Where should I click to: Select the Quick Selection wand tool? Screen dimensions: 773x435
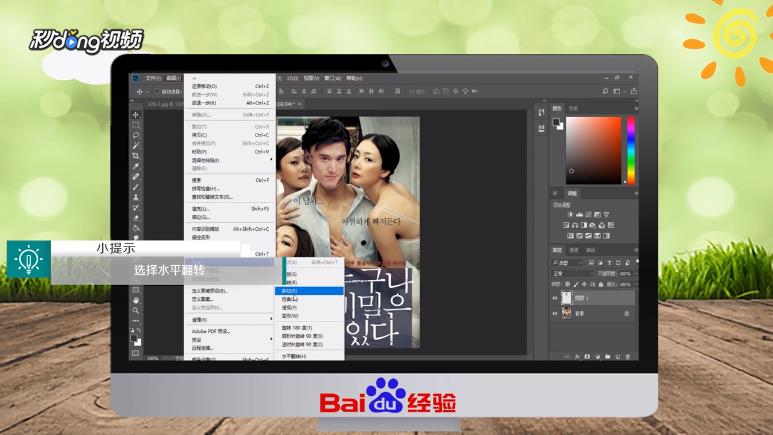pyautogui.click(x=136, y=145)
